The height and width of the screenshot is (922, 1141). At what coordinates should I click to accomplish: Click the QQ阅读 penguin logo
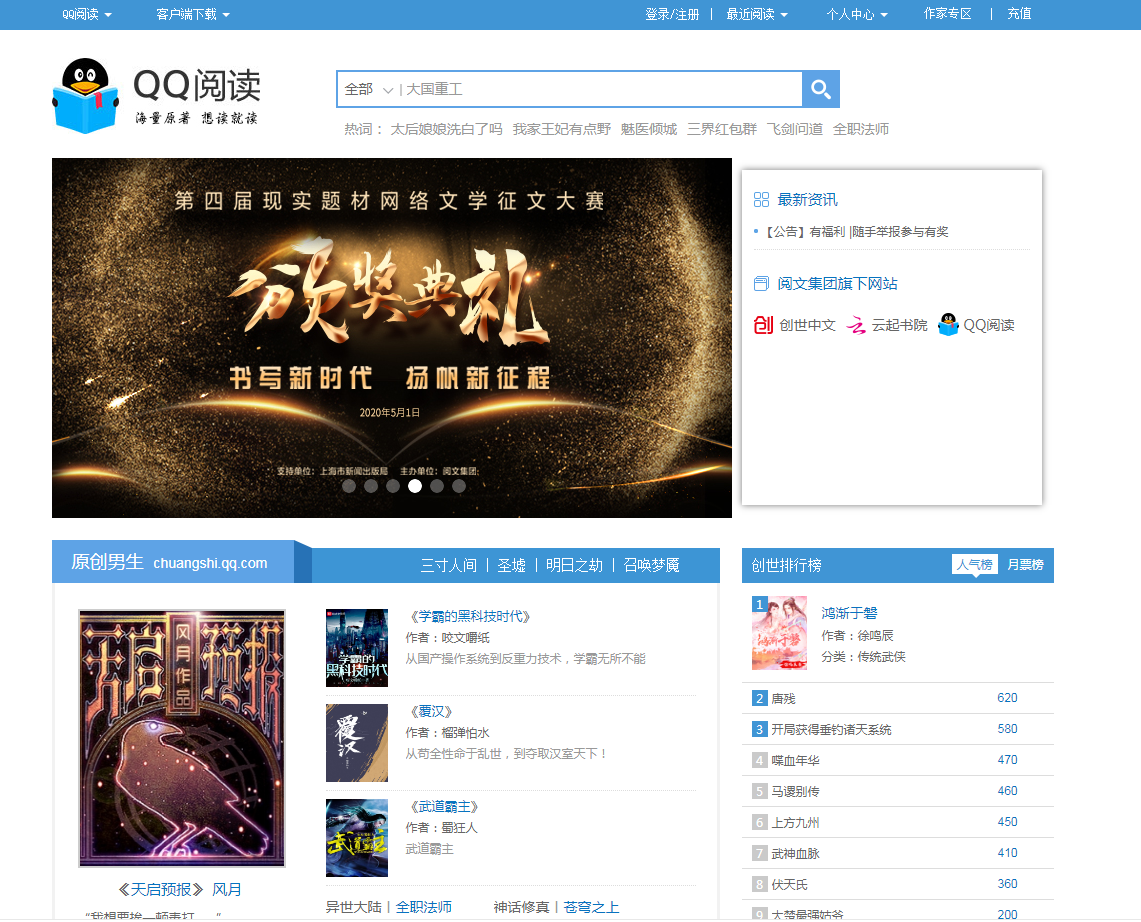coord(85,95)
